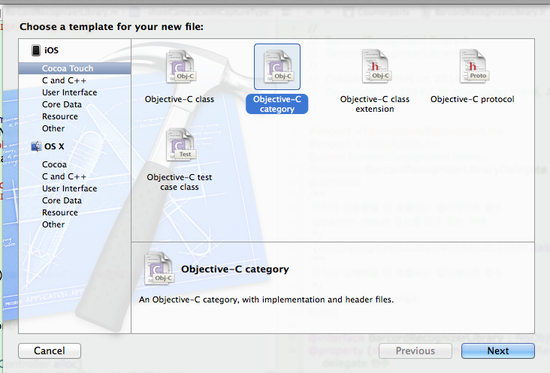
Task: Click the Cancel button
Action: [x=49, y=351]
